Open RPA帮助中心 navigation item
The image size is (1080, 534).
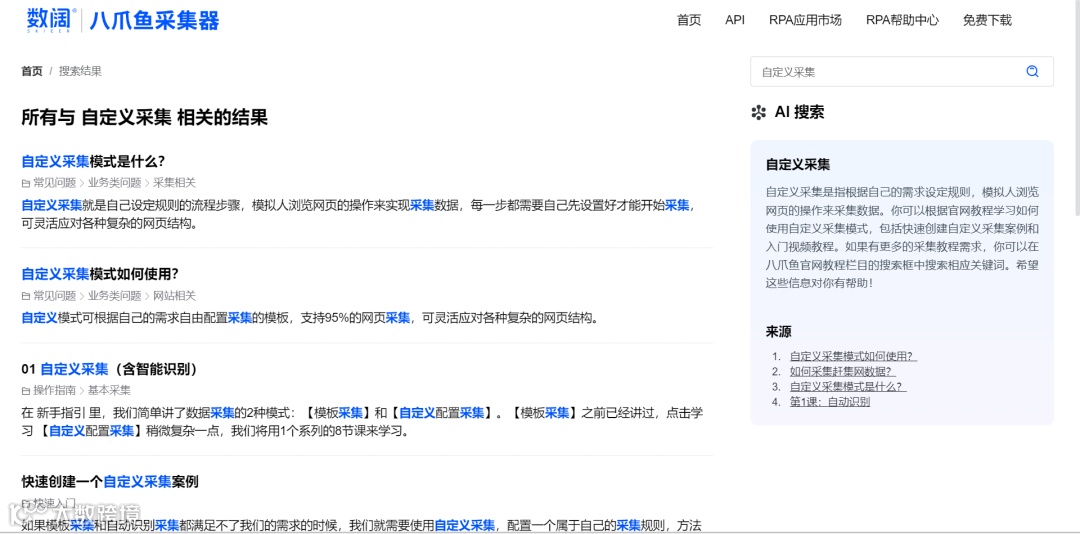[902, 20]
